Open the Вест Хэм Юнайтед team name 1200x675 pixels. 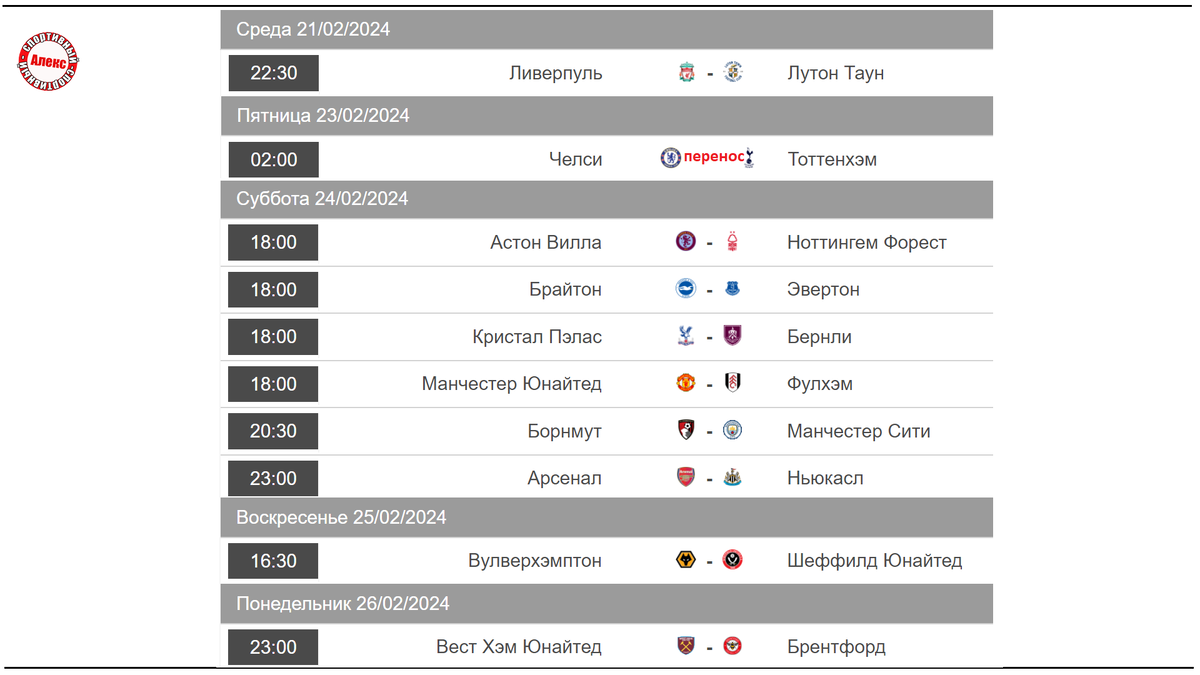(x=519, y=647)
